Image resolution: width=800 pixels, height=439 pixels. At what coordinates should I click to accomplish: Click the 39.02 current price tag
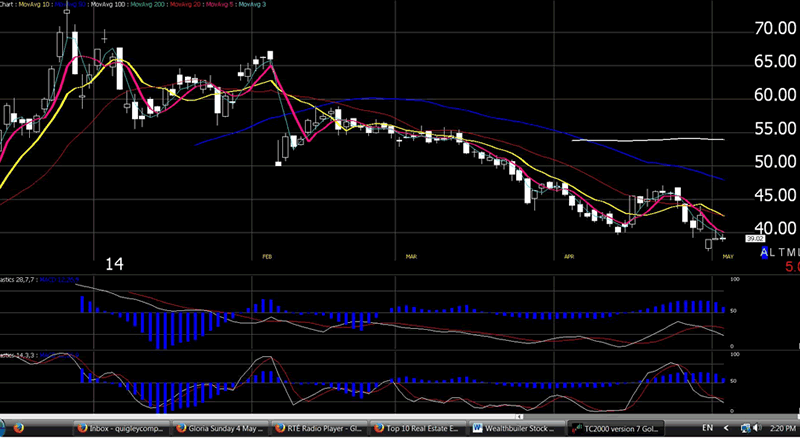pyautogui.click(x=755, y=239)
